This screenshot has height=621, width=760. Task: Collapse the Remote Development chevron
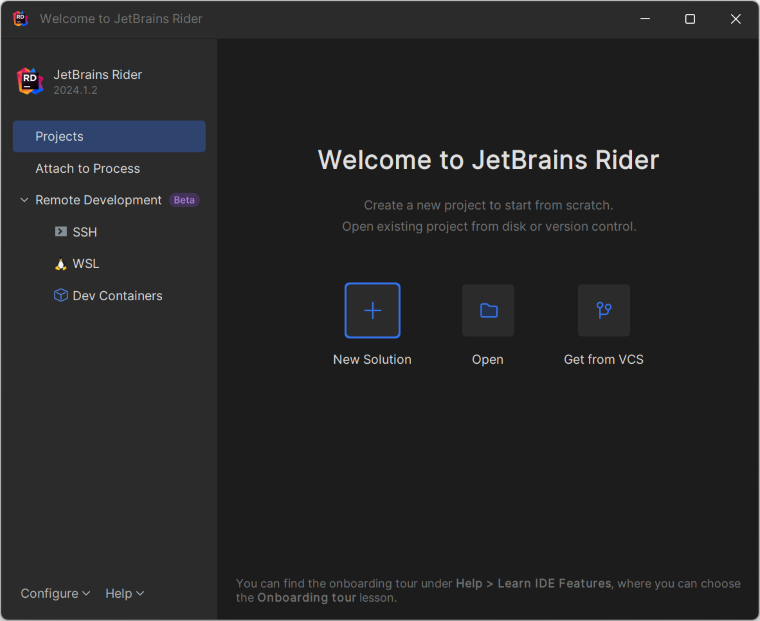tap(24, 200)
